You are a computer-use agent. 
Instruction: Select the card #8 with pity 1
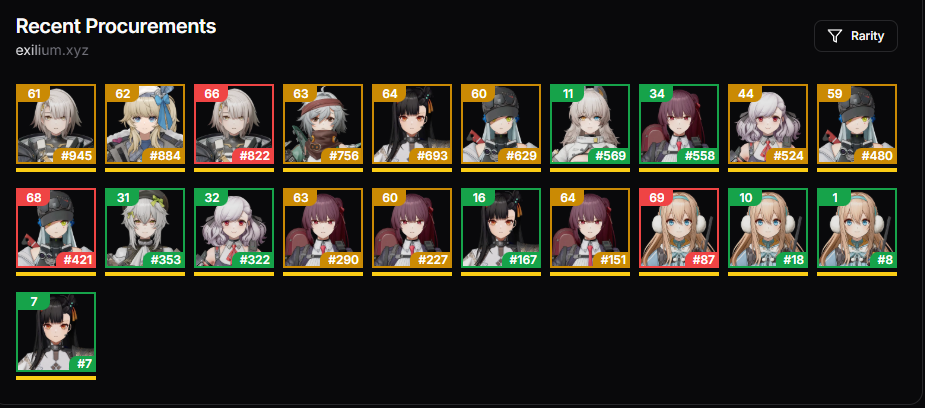click(857, 228)
